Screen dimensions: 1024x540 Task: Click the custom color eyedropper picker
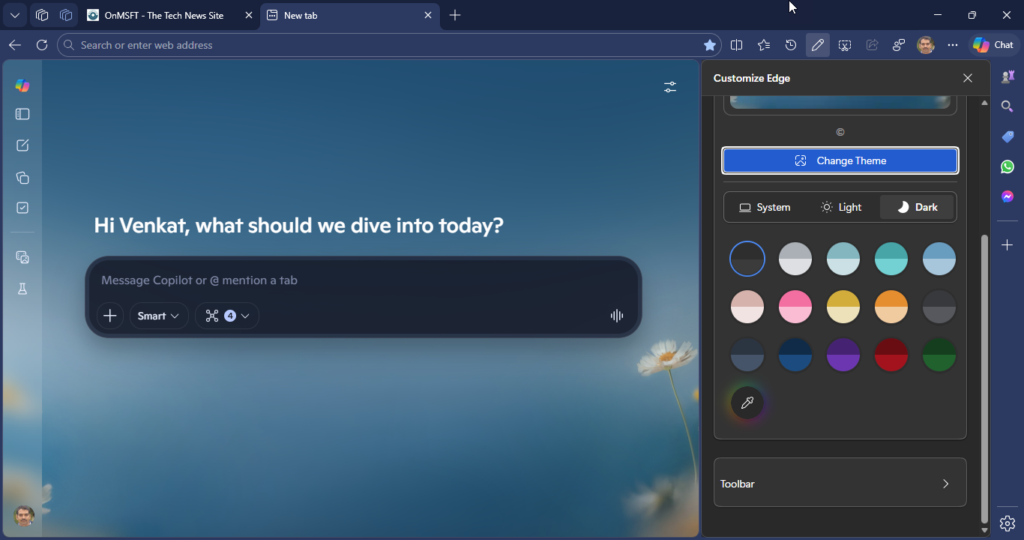click(x=747, y=403)
